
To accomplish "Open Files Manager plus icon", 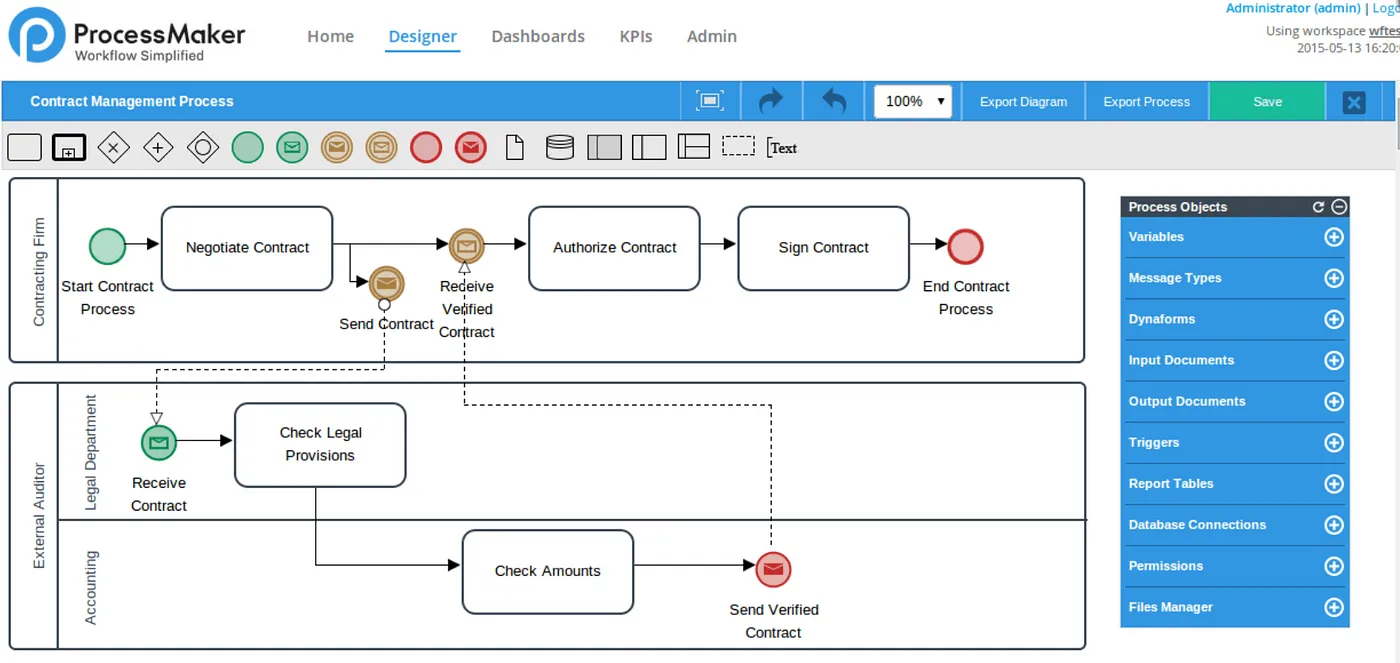I will click(1334, 607).
